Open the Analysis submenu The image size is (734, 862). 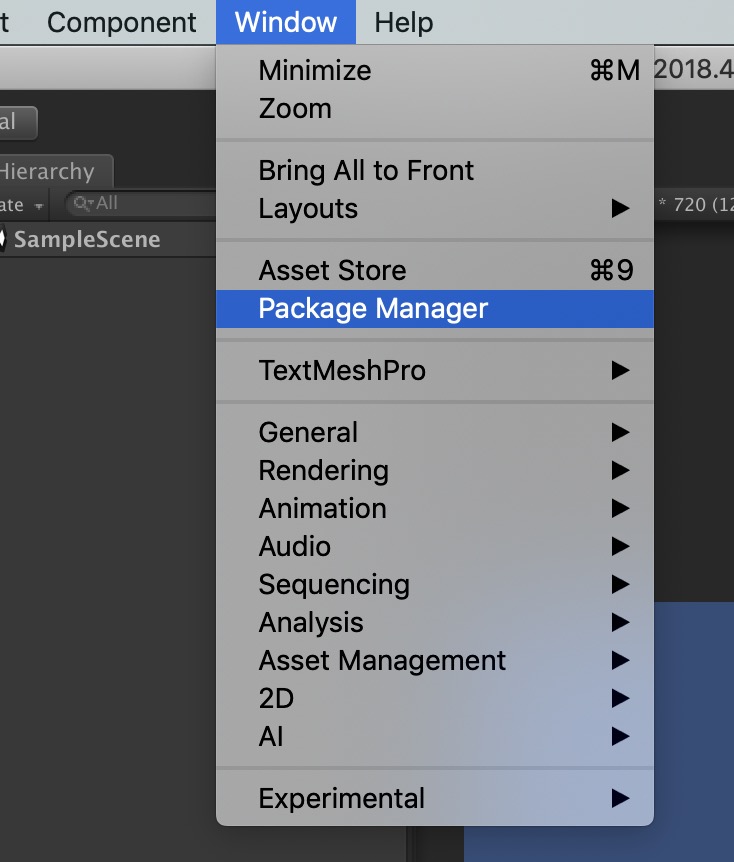click(x=311, y=622)
